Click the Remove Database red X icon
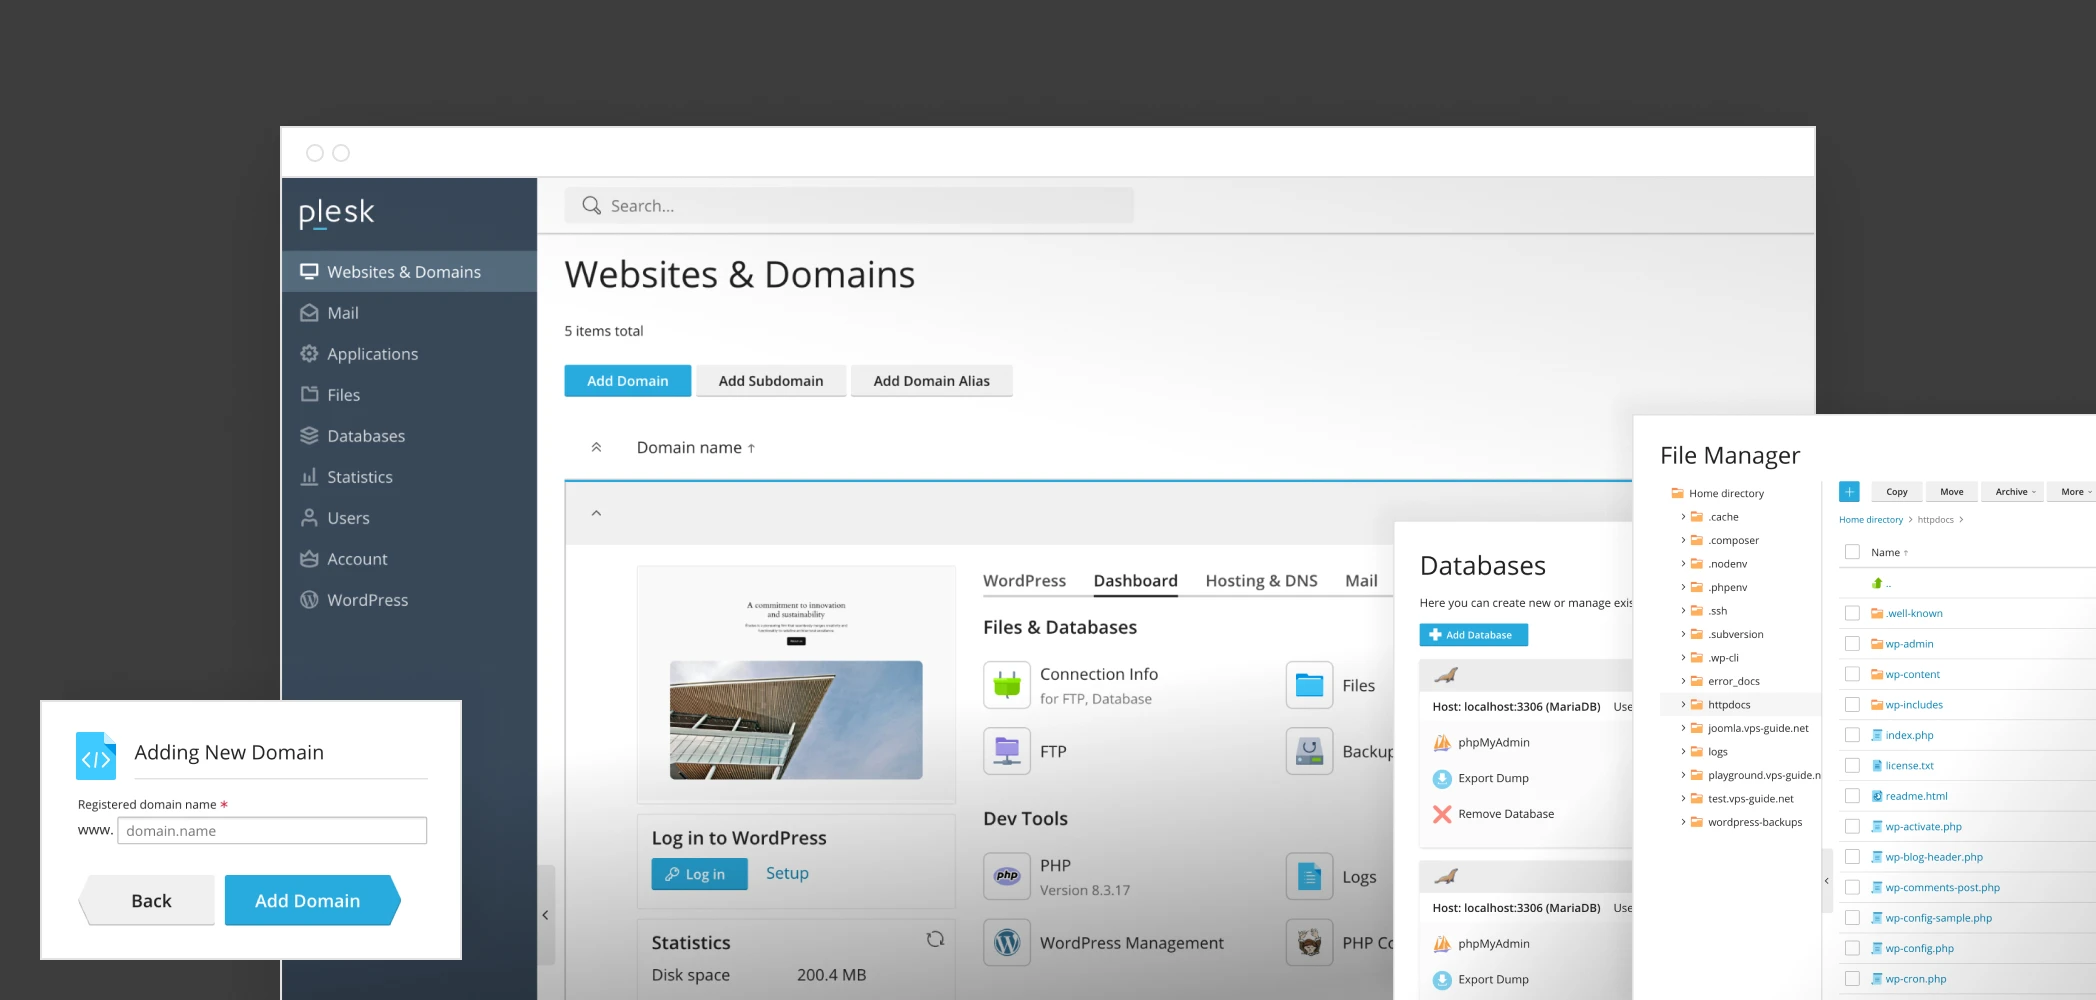 pyautogui.click(x=1442, y=814)
